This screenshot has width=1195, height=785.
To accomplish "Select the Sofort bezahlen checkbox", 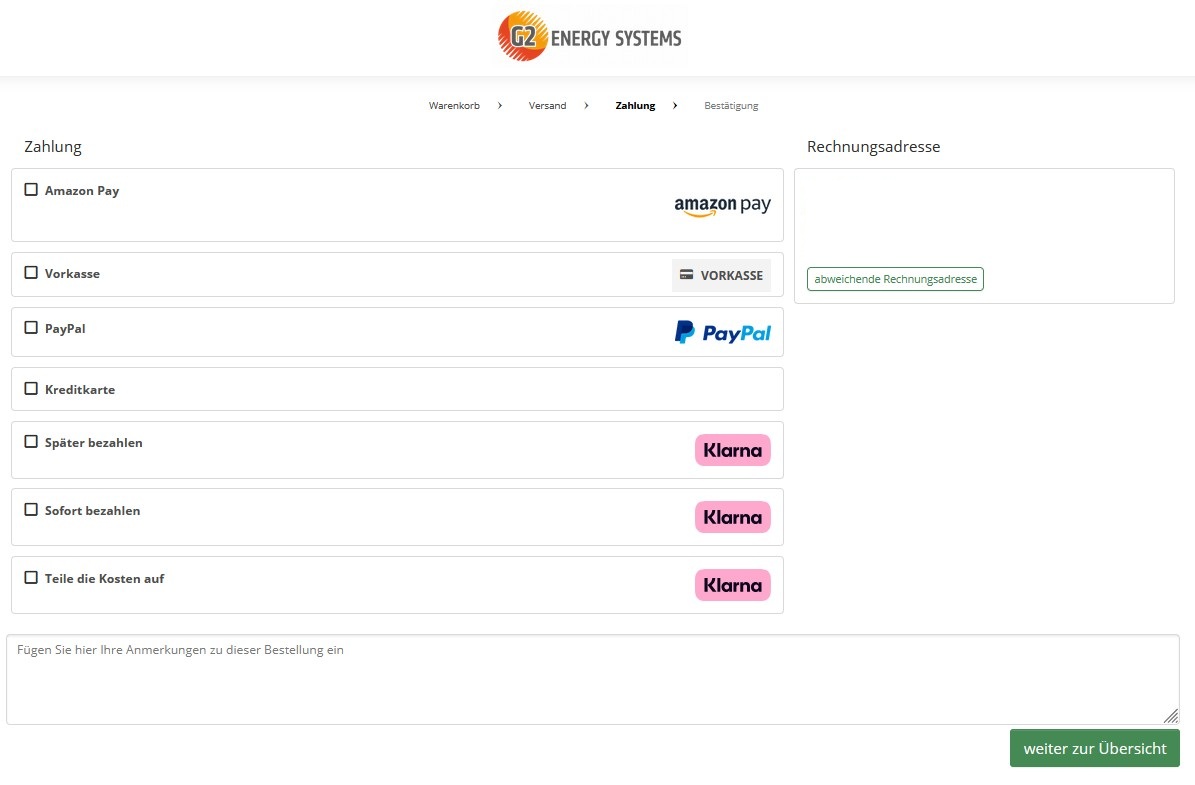I will click(31, 510).
